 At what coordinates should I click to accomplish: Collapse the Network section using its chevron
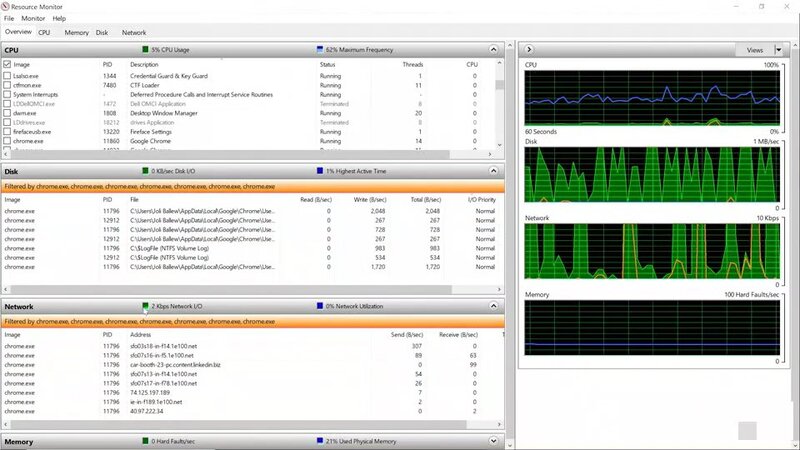(493, 307)
